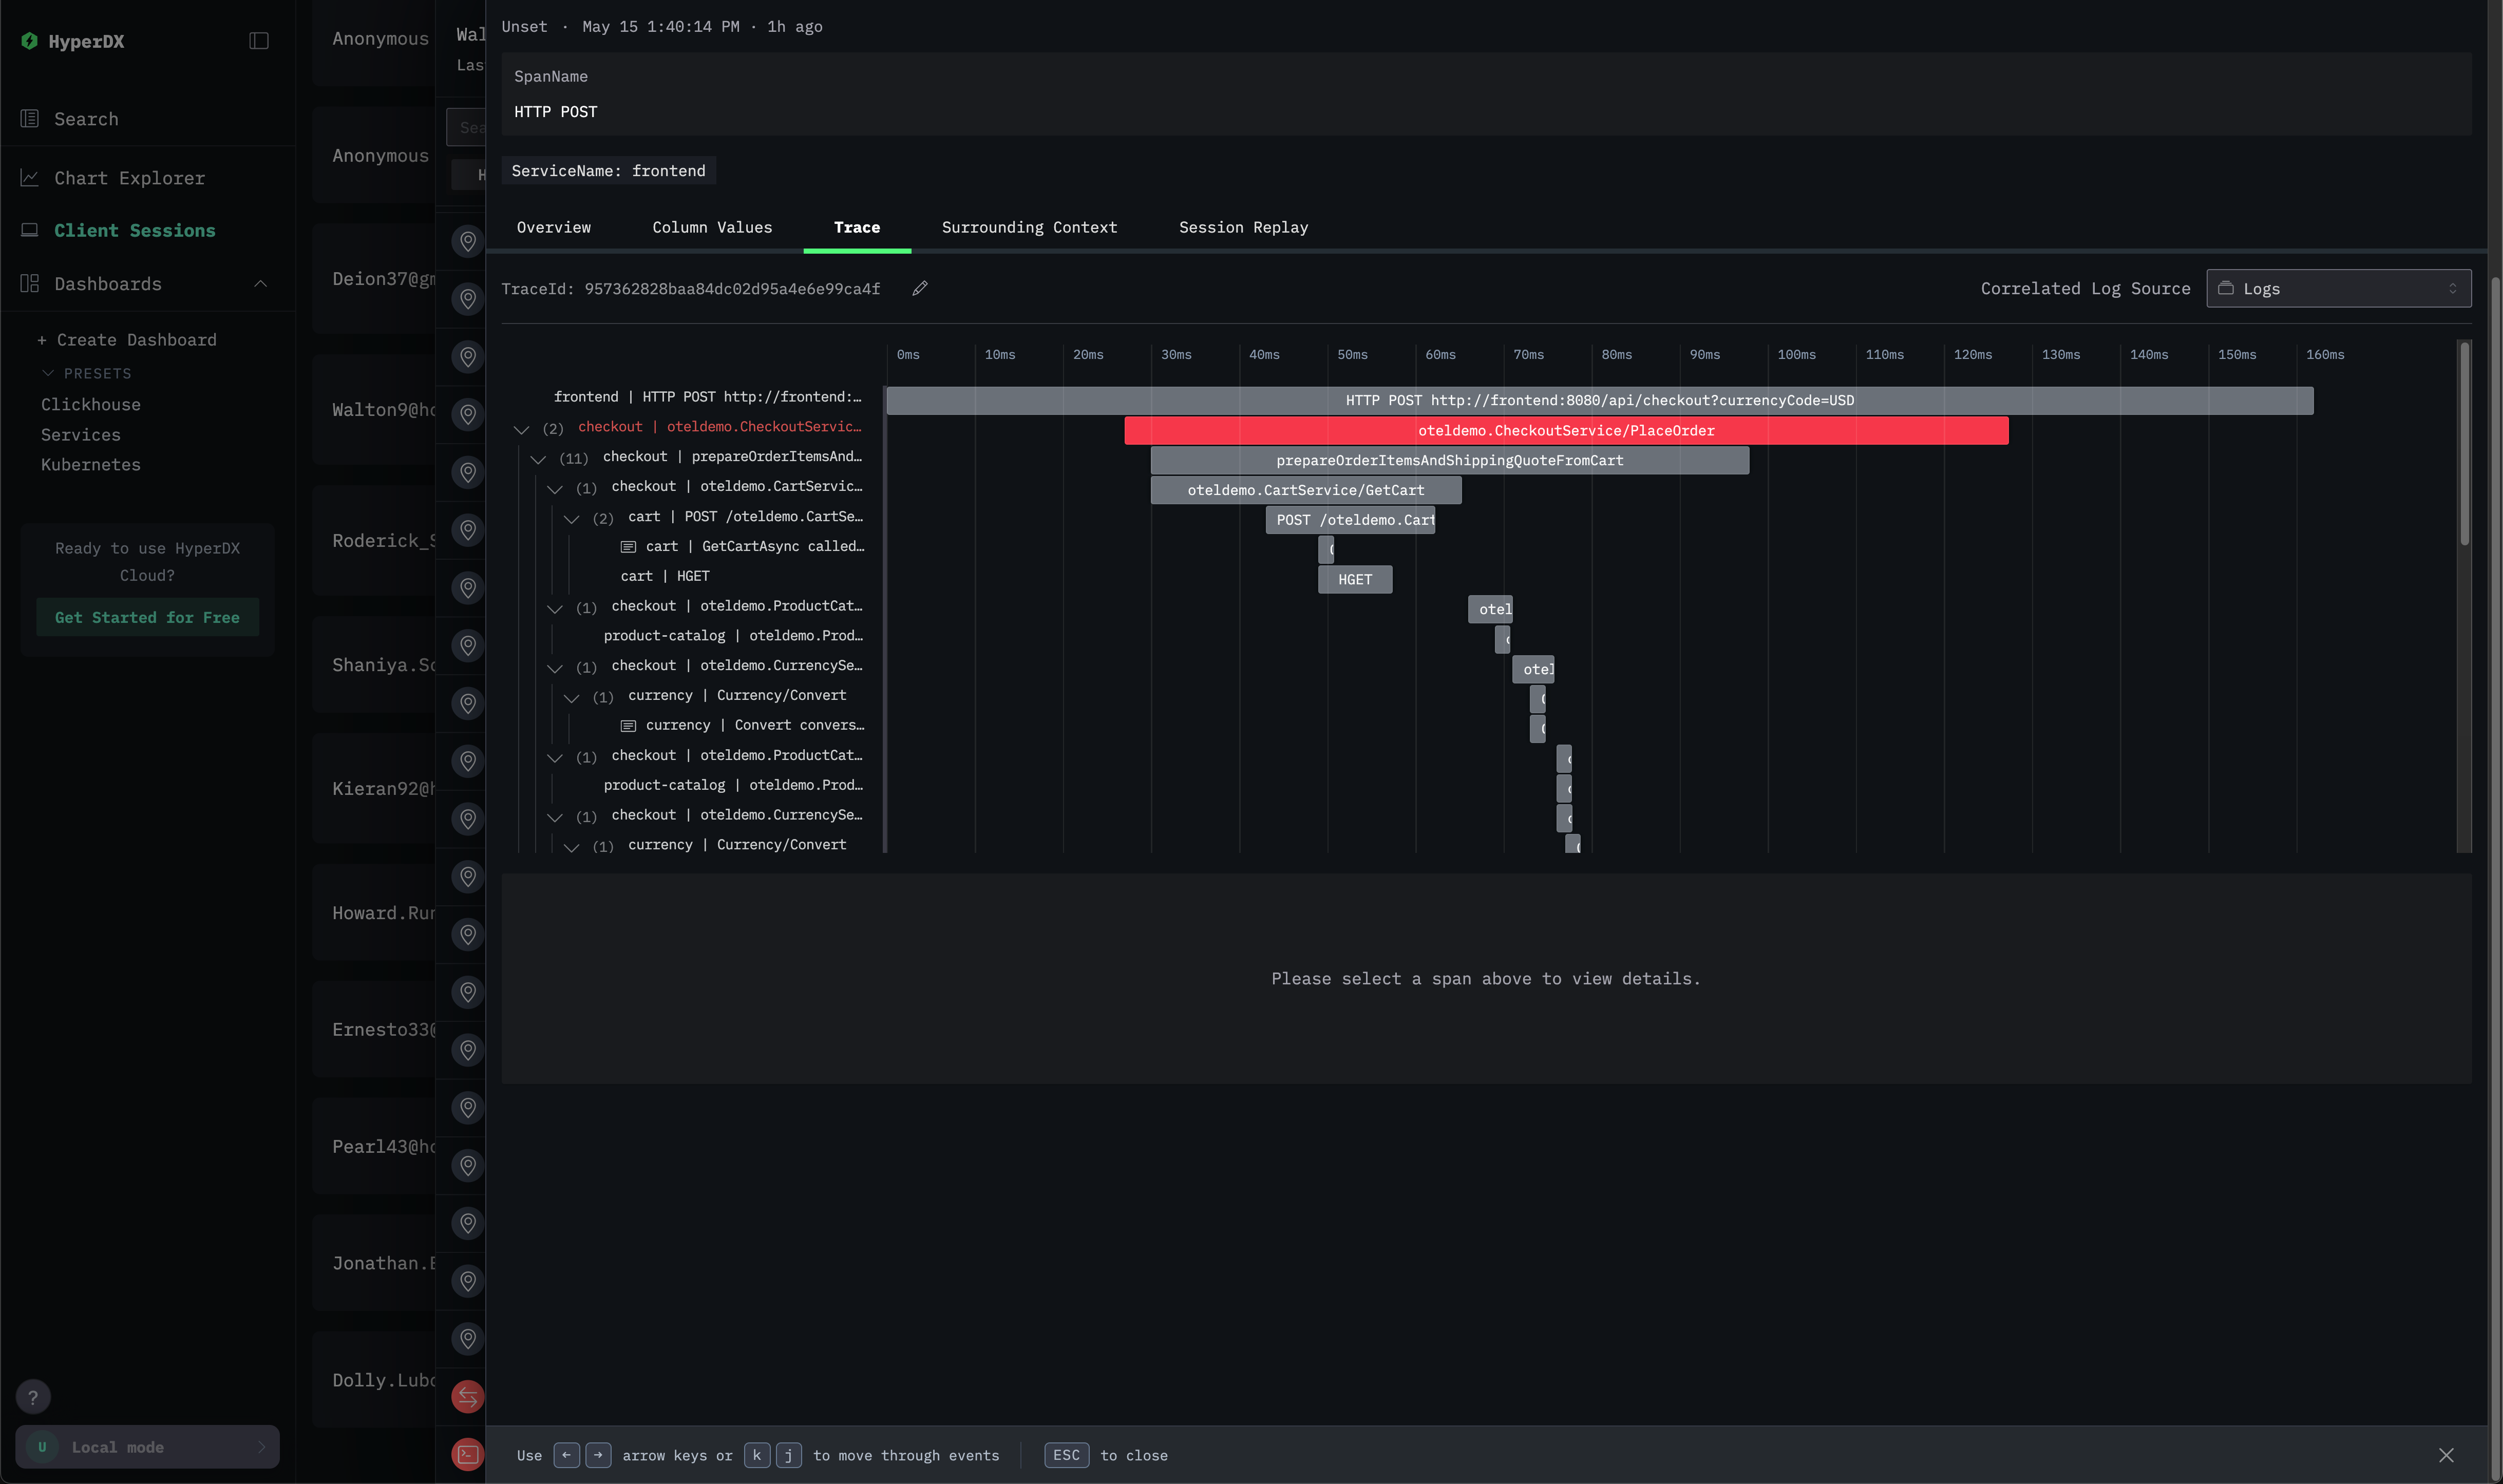The height and width of the screenshot is (1484, 2503).
Task: Click the pencil edit icon next to TraceId
Action: tap(920, 288)
